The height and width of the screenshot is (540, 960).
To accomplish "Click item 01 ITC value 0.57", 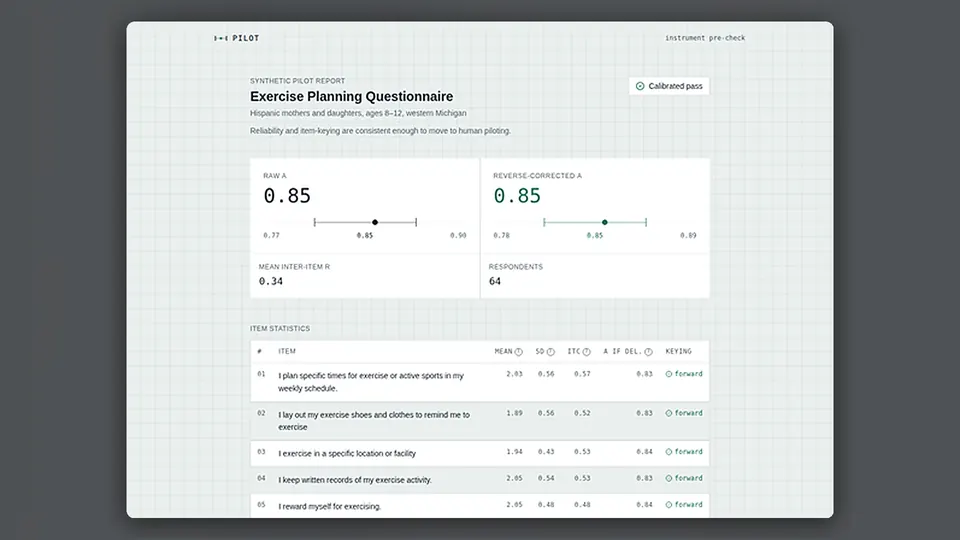I will pos(582,374).
